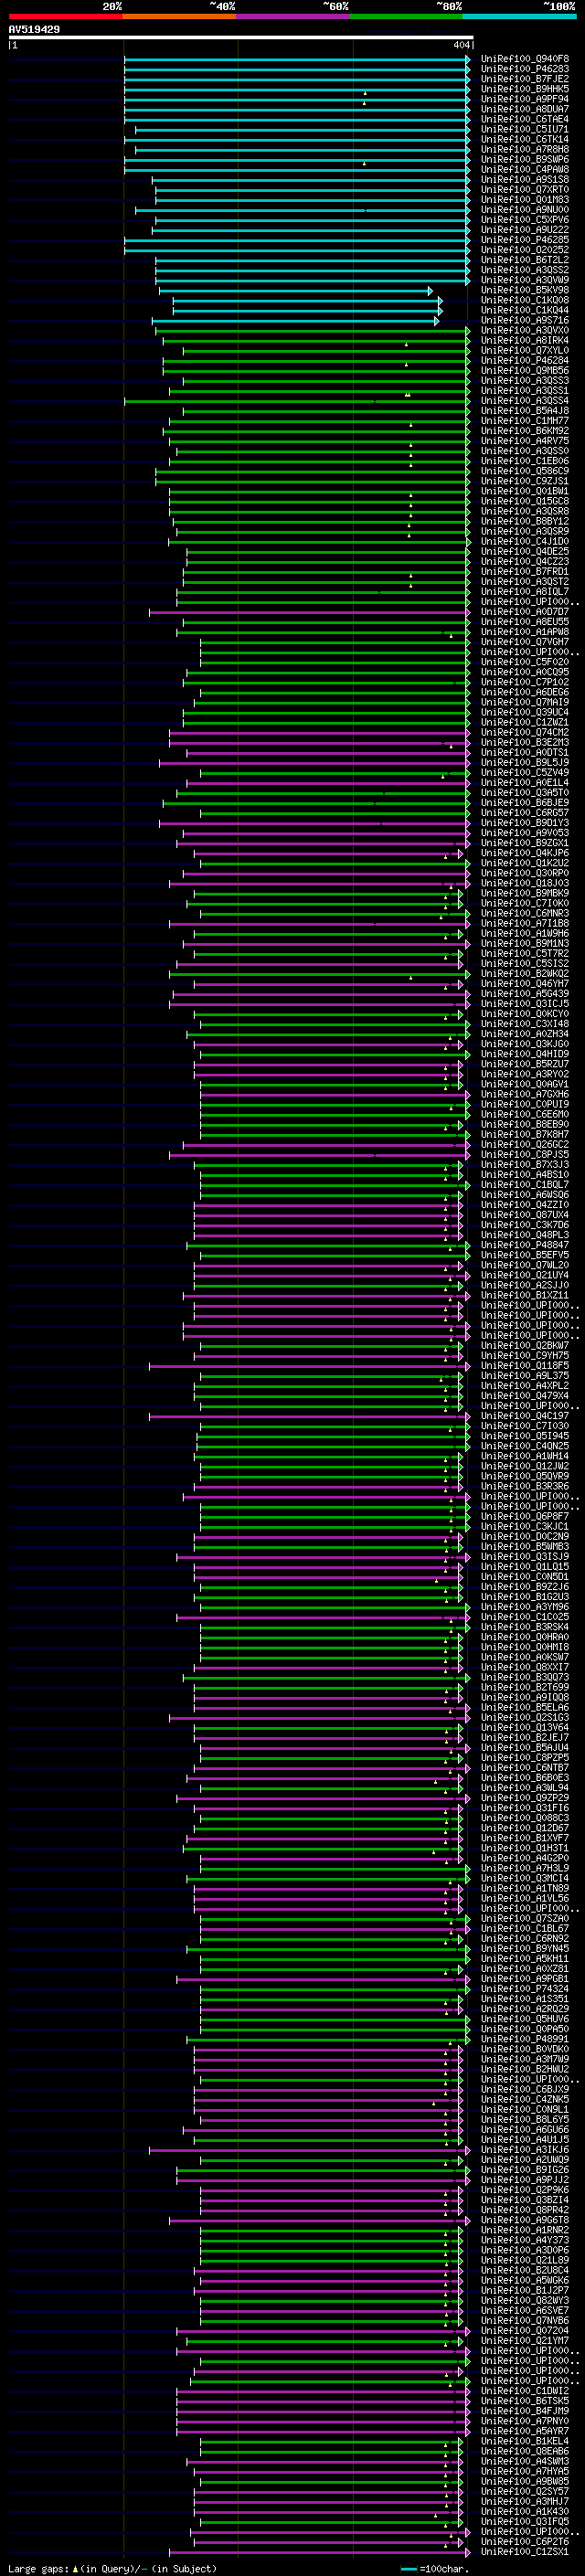Image resolution: width=585 pixels, height=2576 pixels.
Task: Click the cyan alignment bar for UniRef100_C1KQ44
Action: (307, 311)
